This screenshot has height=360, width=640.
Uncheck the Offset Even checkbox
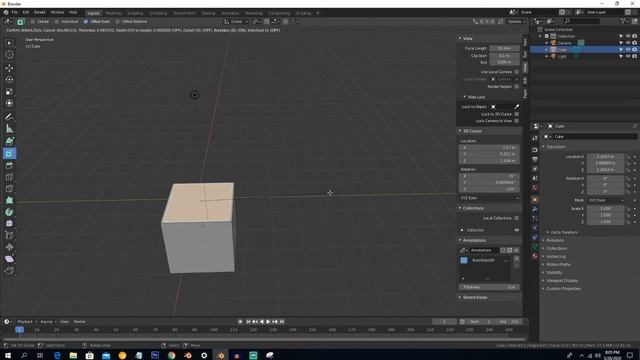pos(86,22)
